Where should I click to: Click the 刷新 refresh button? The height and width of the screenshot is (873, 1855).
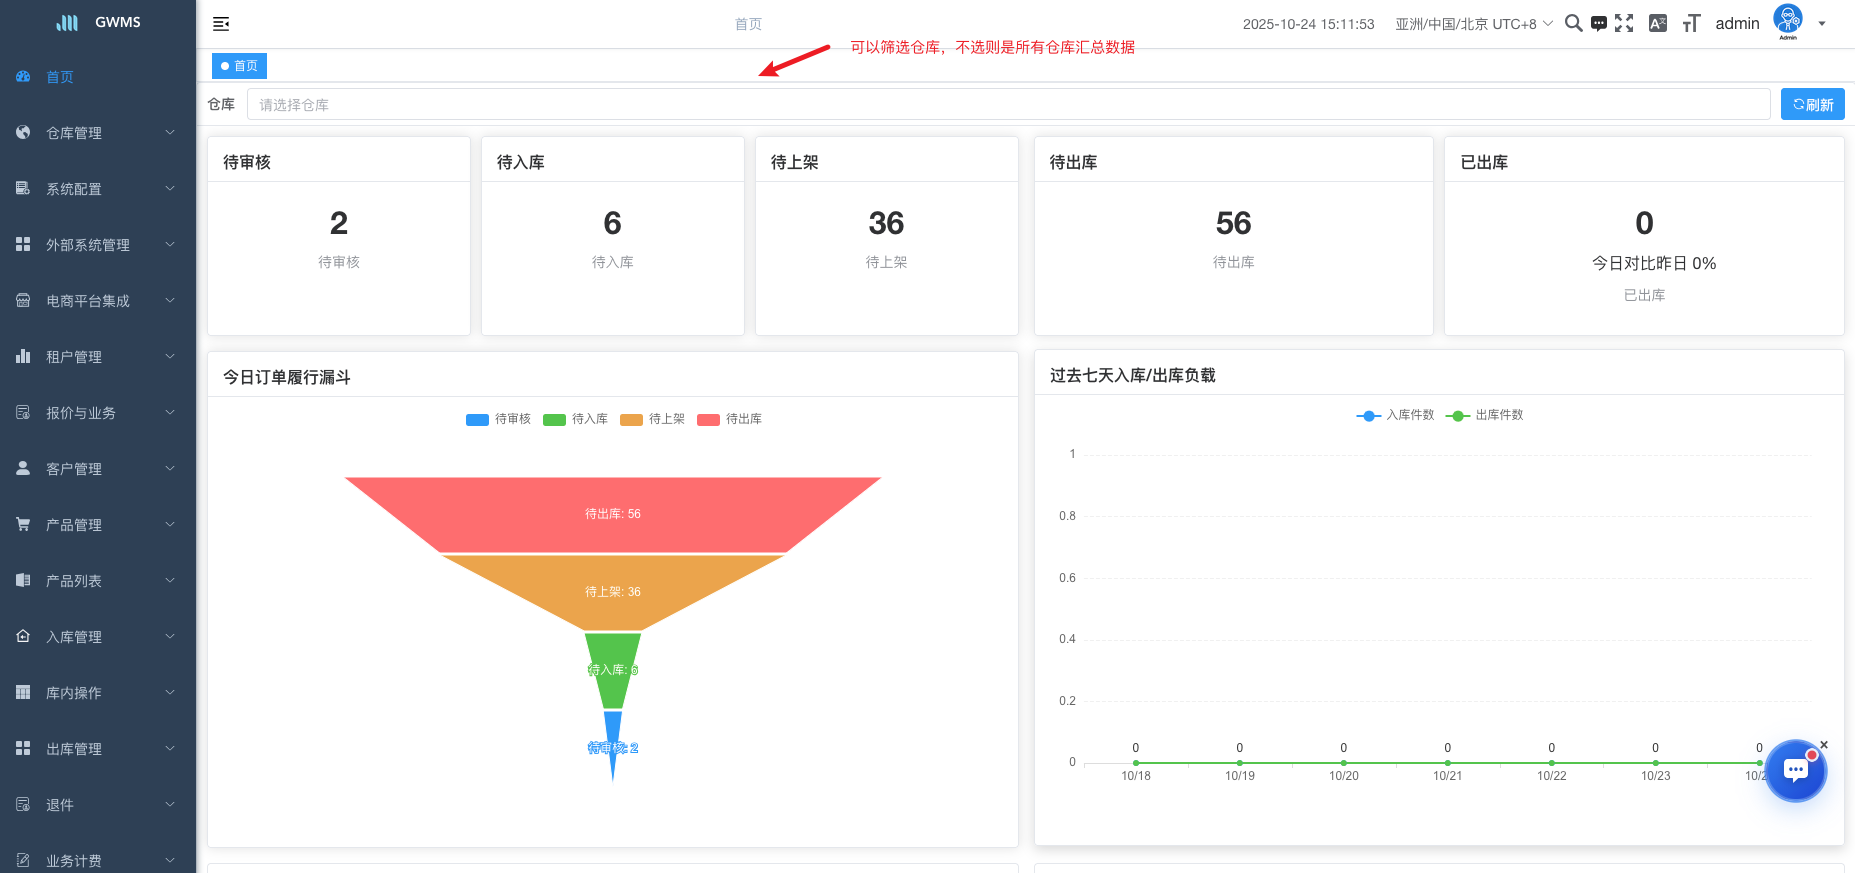1812,104
